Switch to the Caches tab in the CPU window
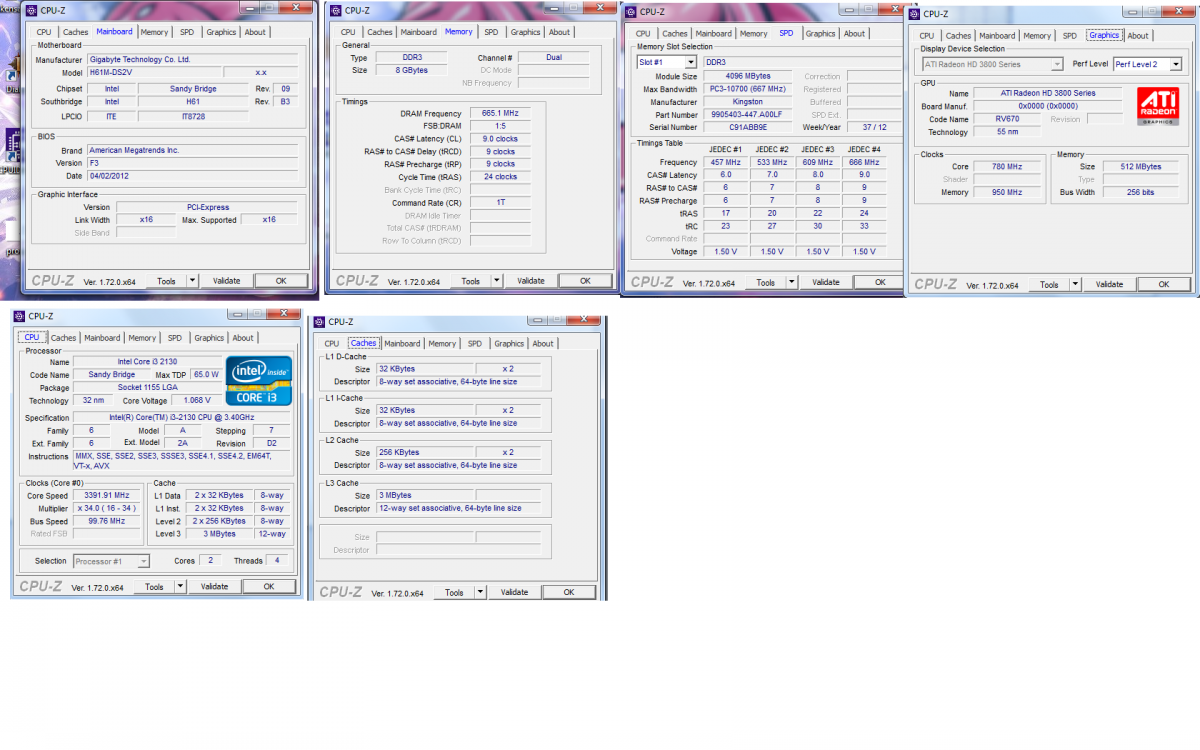This screenshot has height=750, width=1200. [64, 338]
